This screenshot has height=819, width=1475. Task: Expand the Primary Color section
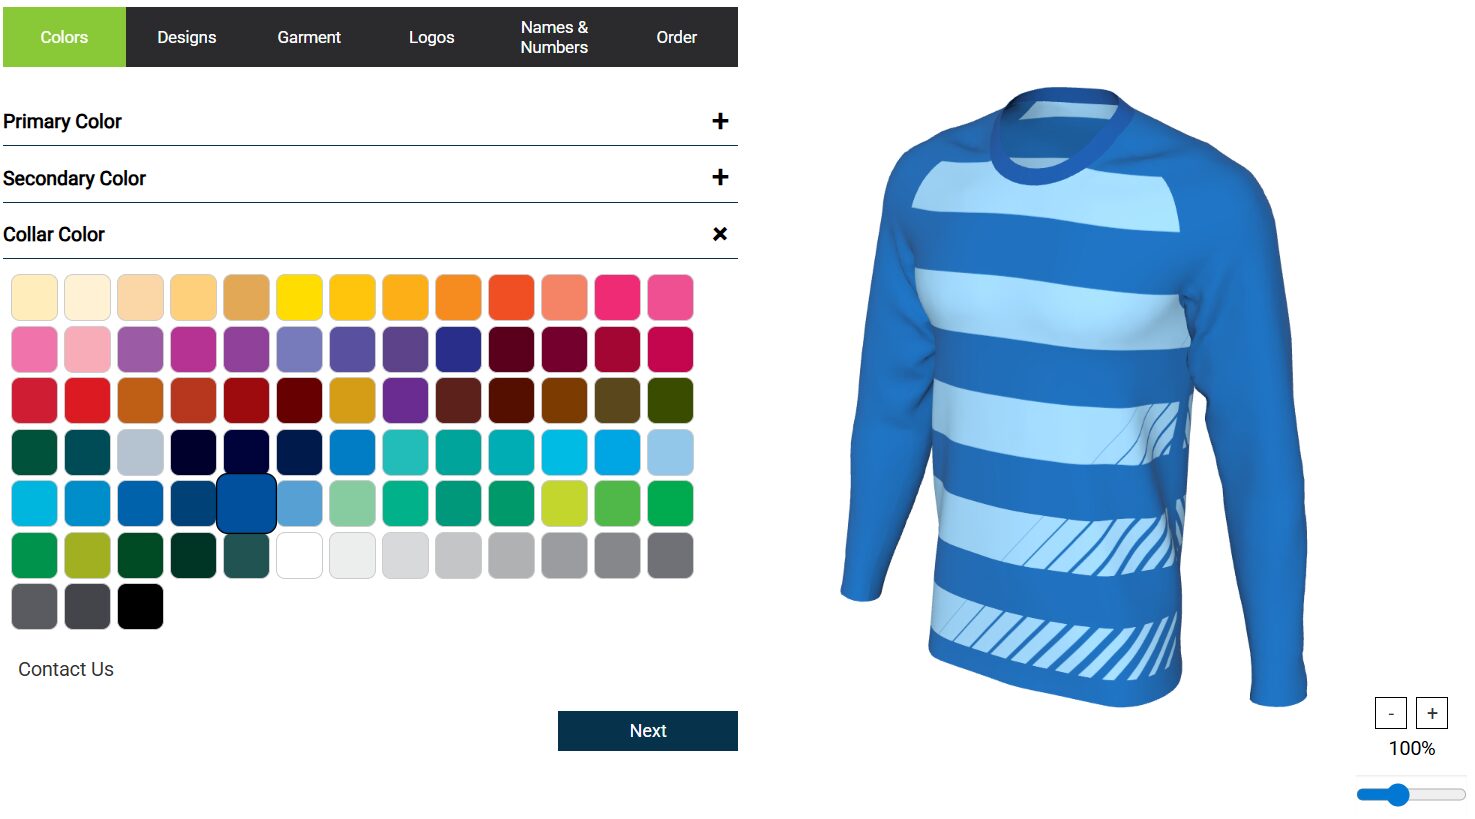coord(370,121)
